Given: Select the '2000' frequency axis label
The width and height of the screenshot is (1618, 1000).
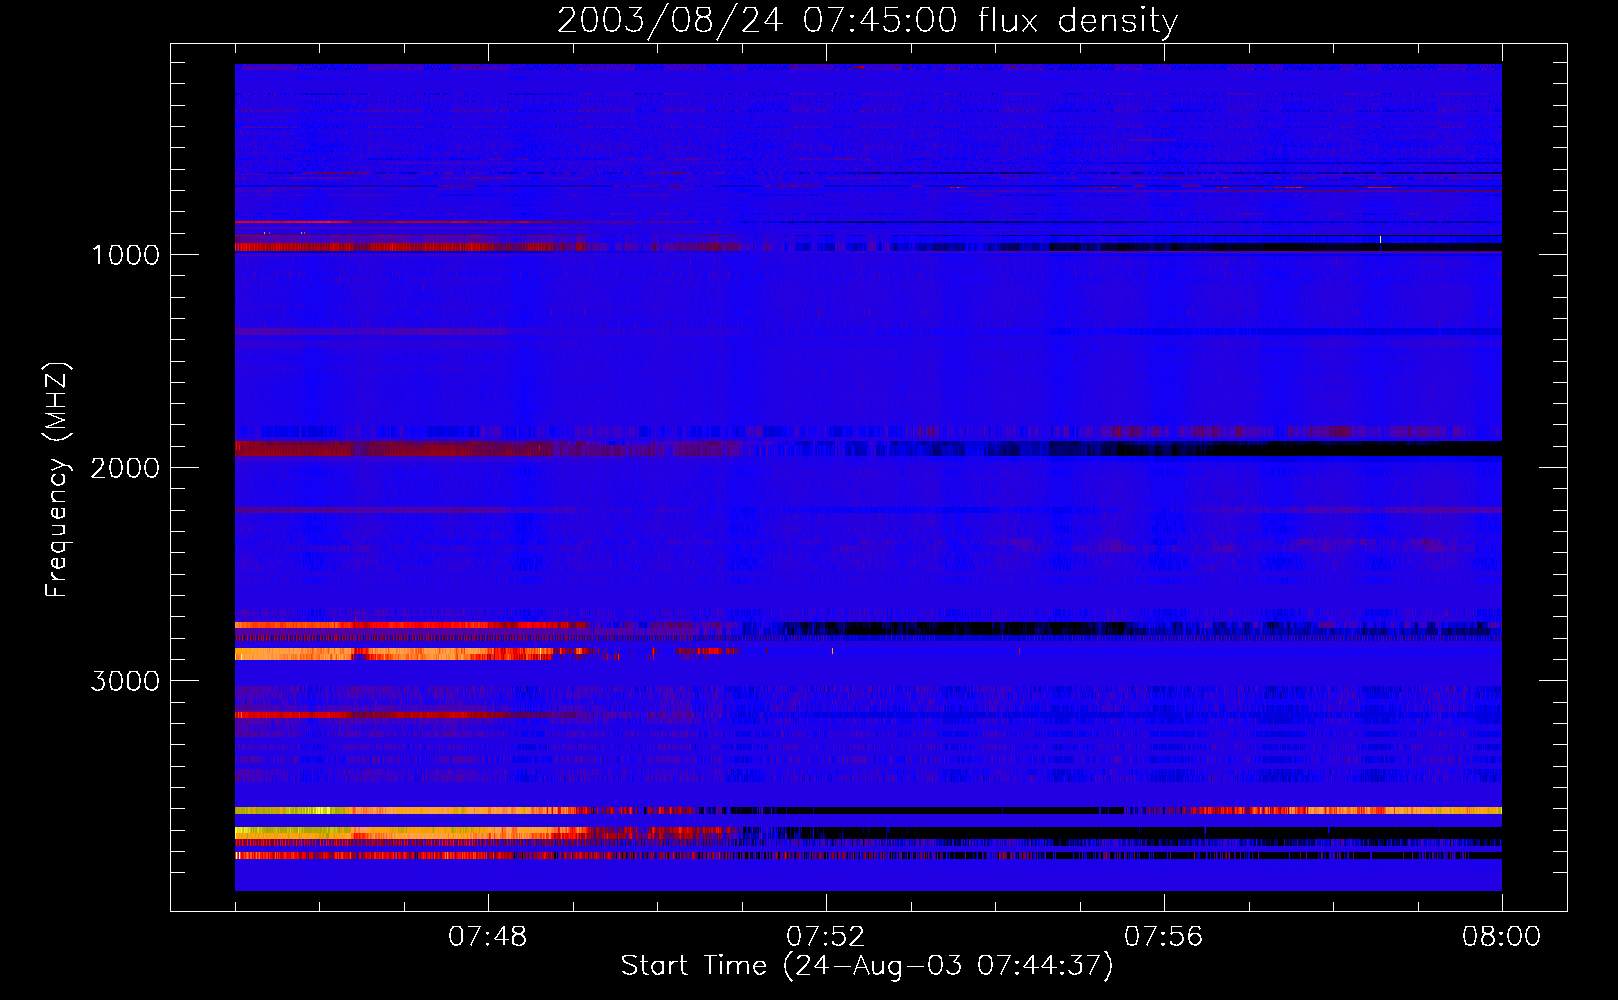Looking at the screenshot, I should pyautogui.click(x=125, y=468).
